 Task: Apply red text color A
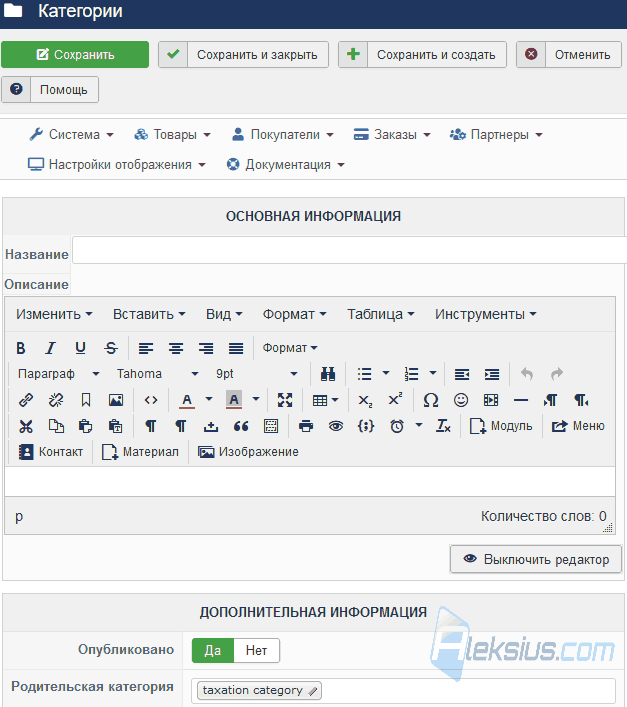pyautogui.click(x=187, y=400)
